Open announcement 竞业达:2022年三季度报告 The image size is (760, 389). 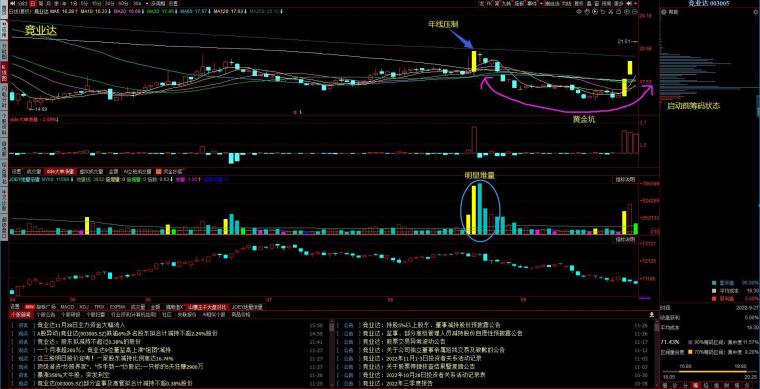[x=399, y=383]
